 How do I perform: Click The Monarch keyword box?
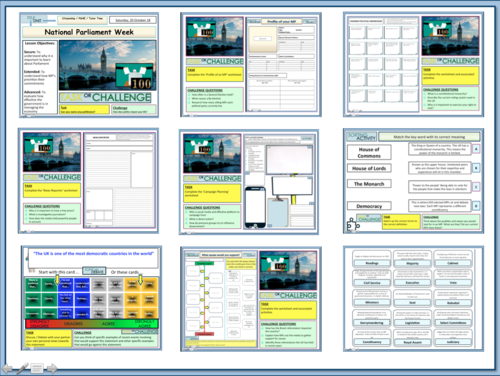click(369, 184)
